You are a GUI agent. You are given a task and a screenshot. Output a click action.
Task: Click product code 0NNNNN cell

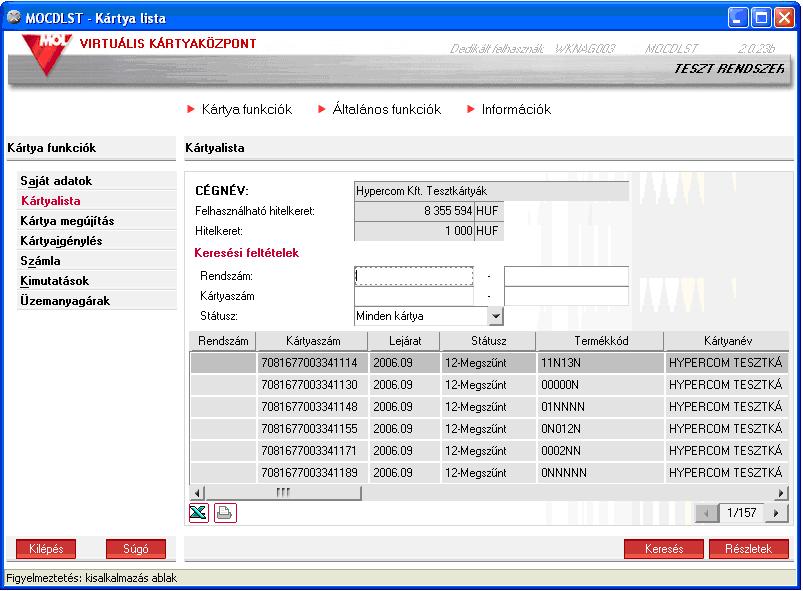tap(600, 473)
